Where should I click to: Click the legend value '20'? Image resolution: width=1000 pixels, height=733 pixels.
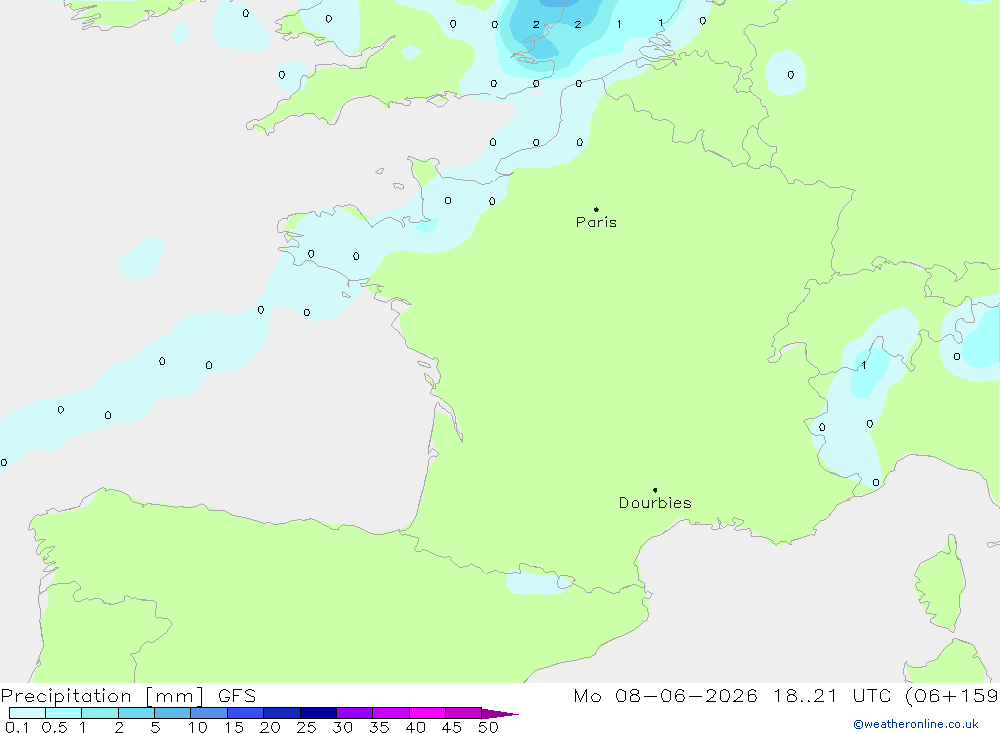click(x=270, y=727)
